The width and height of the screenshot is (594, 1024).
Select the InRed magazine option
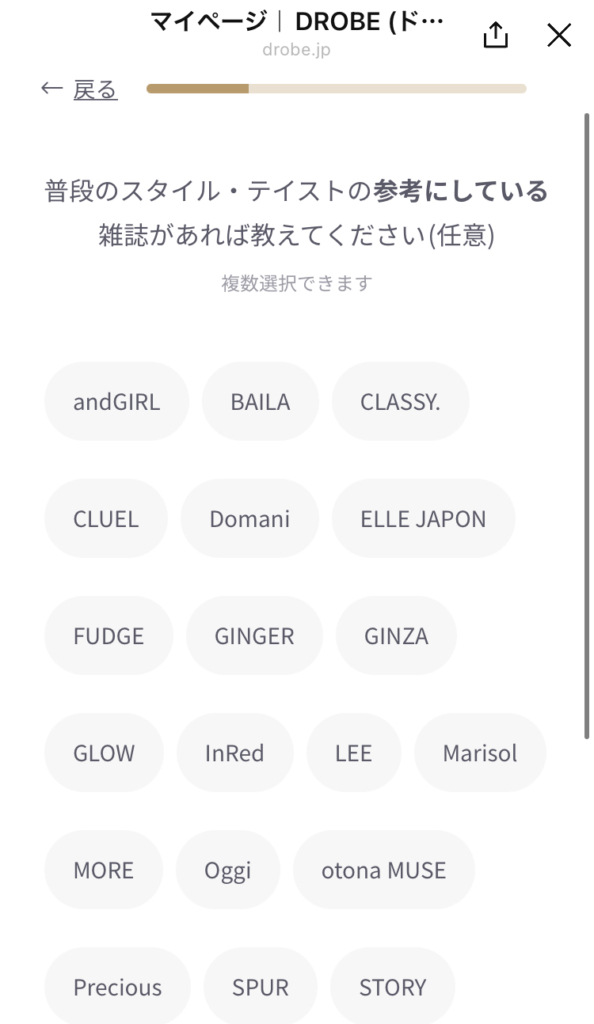pos(235,752)
